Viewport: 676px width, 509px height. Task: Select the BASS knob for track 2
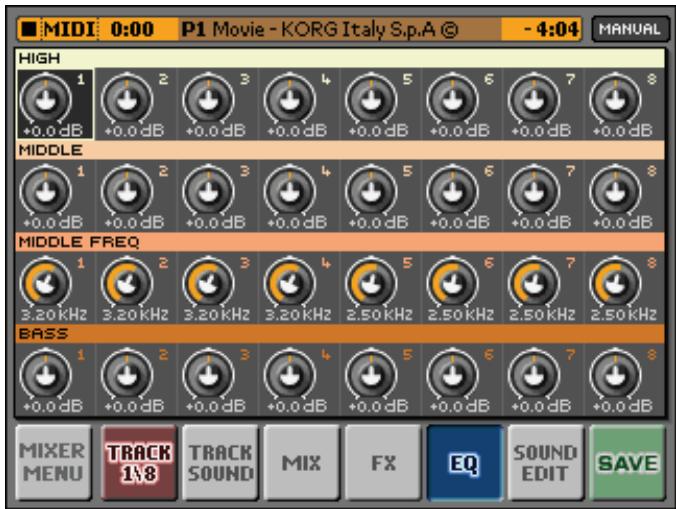[x=127, y=375]
